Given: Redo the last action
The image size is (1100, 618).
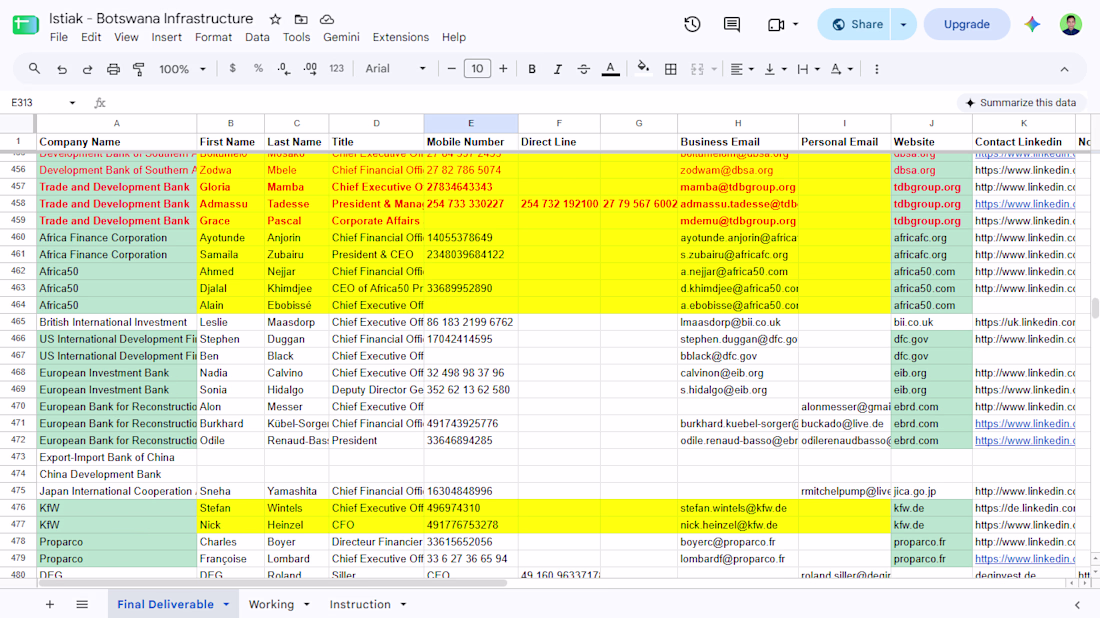Looking at the screenshot, I should tap(88, 69).
